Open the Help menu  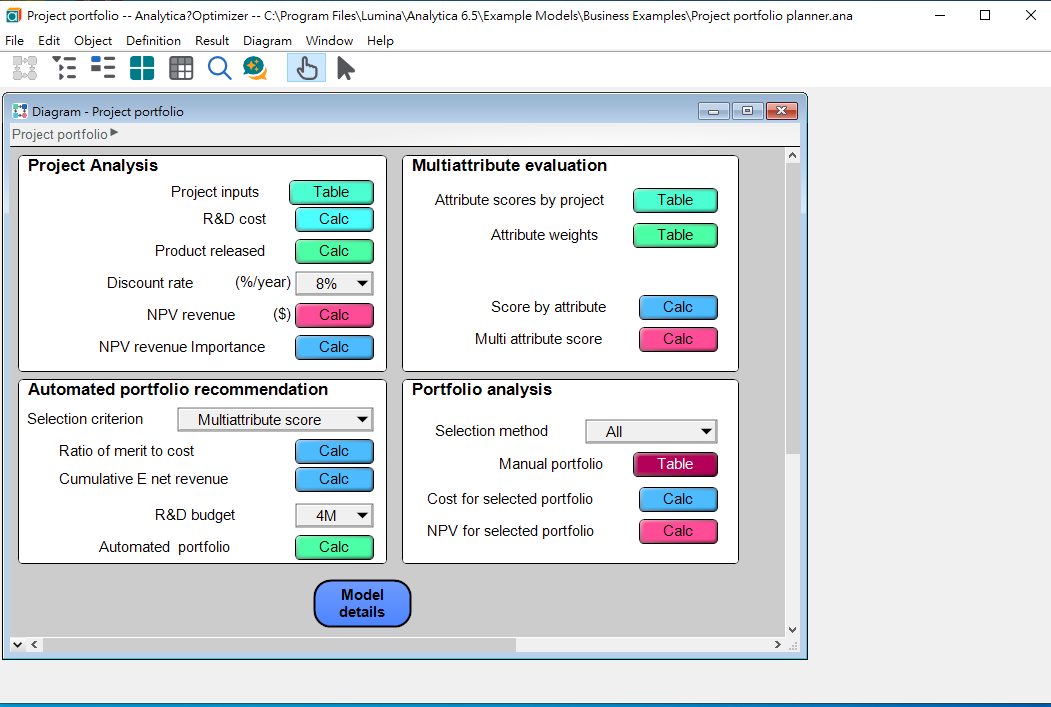click(380, 41)
